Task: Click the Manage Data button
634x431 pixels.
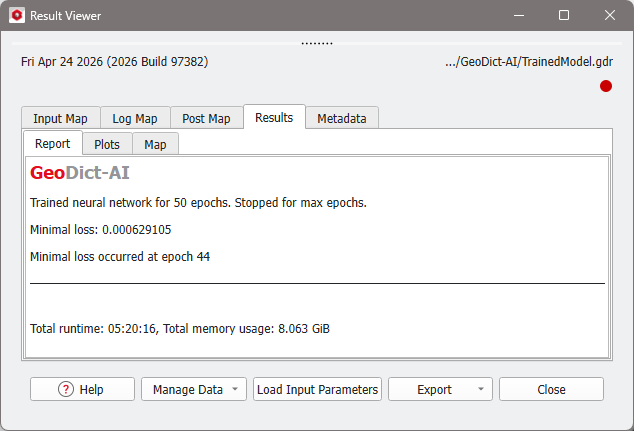Action: (188, 389)
